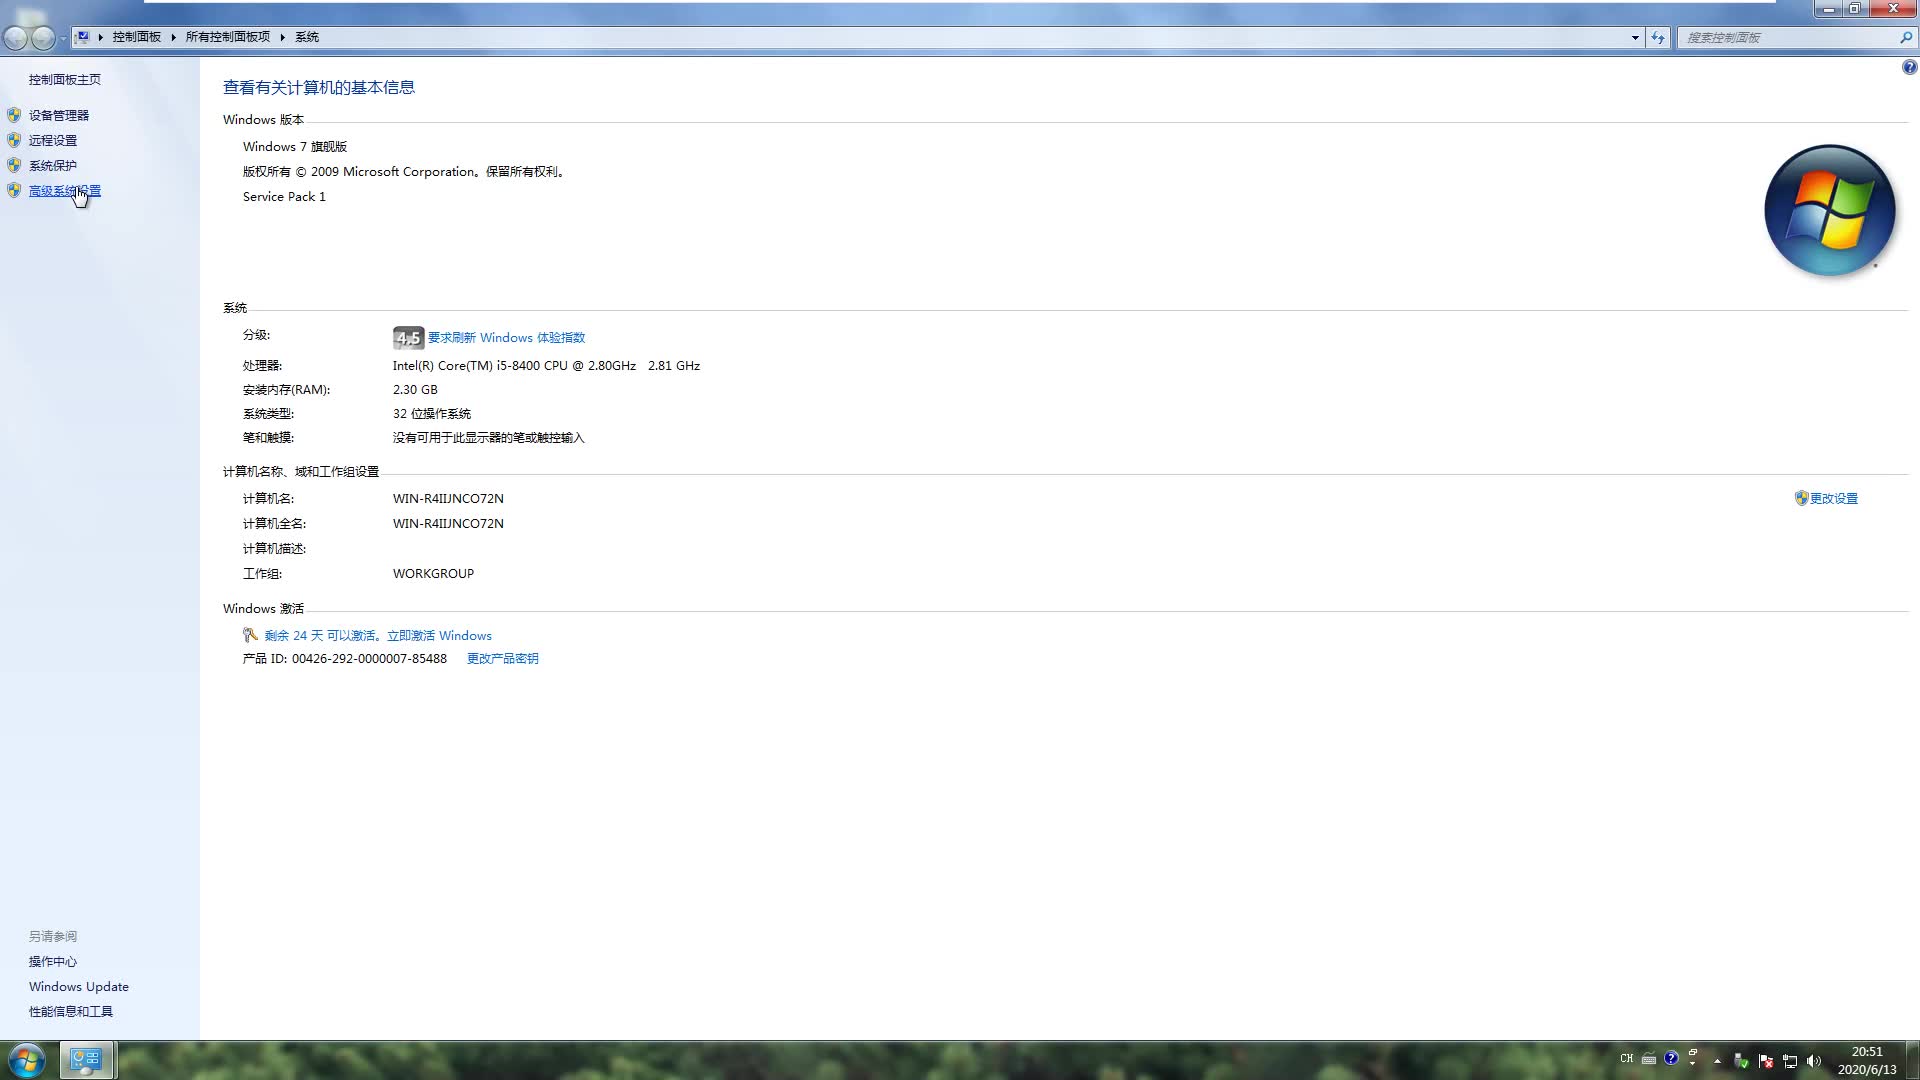Click 32 位操作系统 value
This screenshot has height=1080, width=1920.
(x=431, y=414)
